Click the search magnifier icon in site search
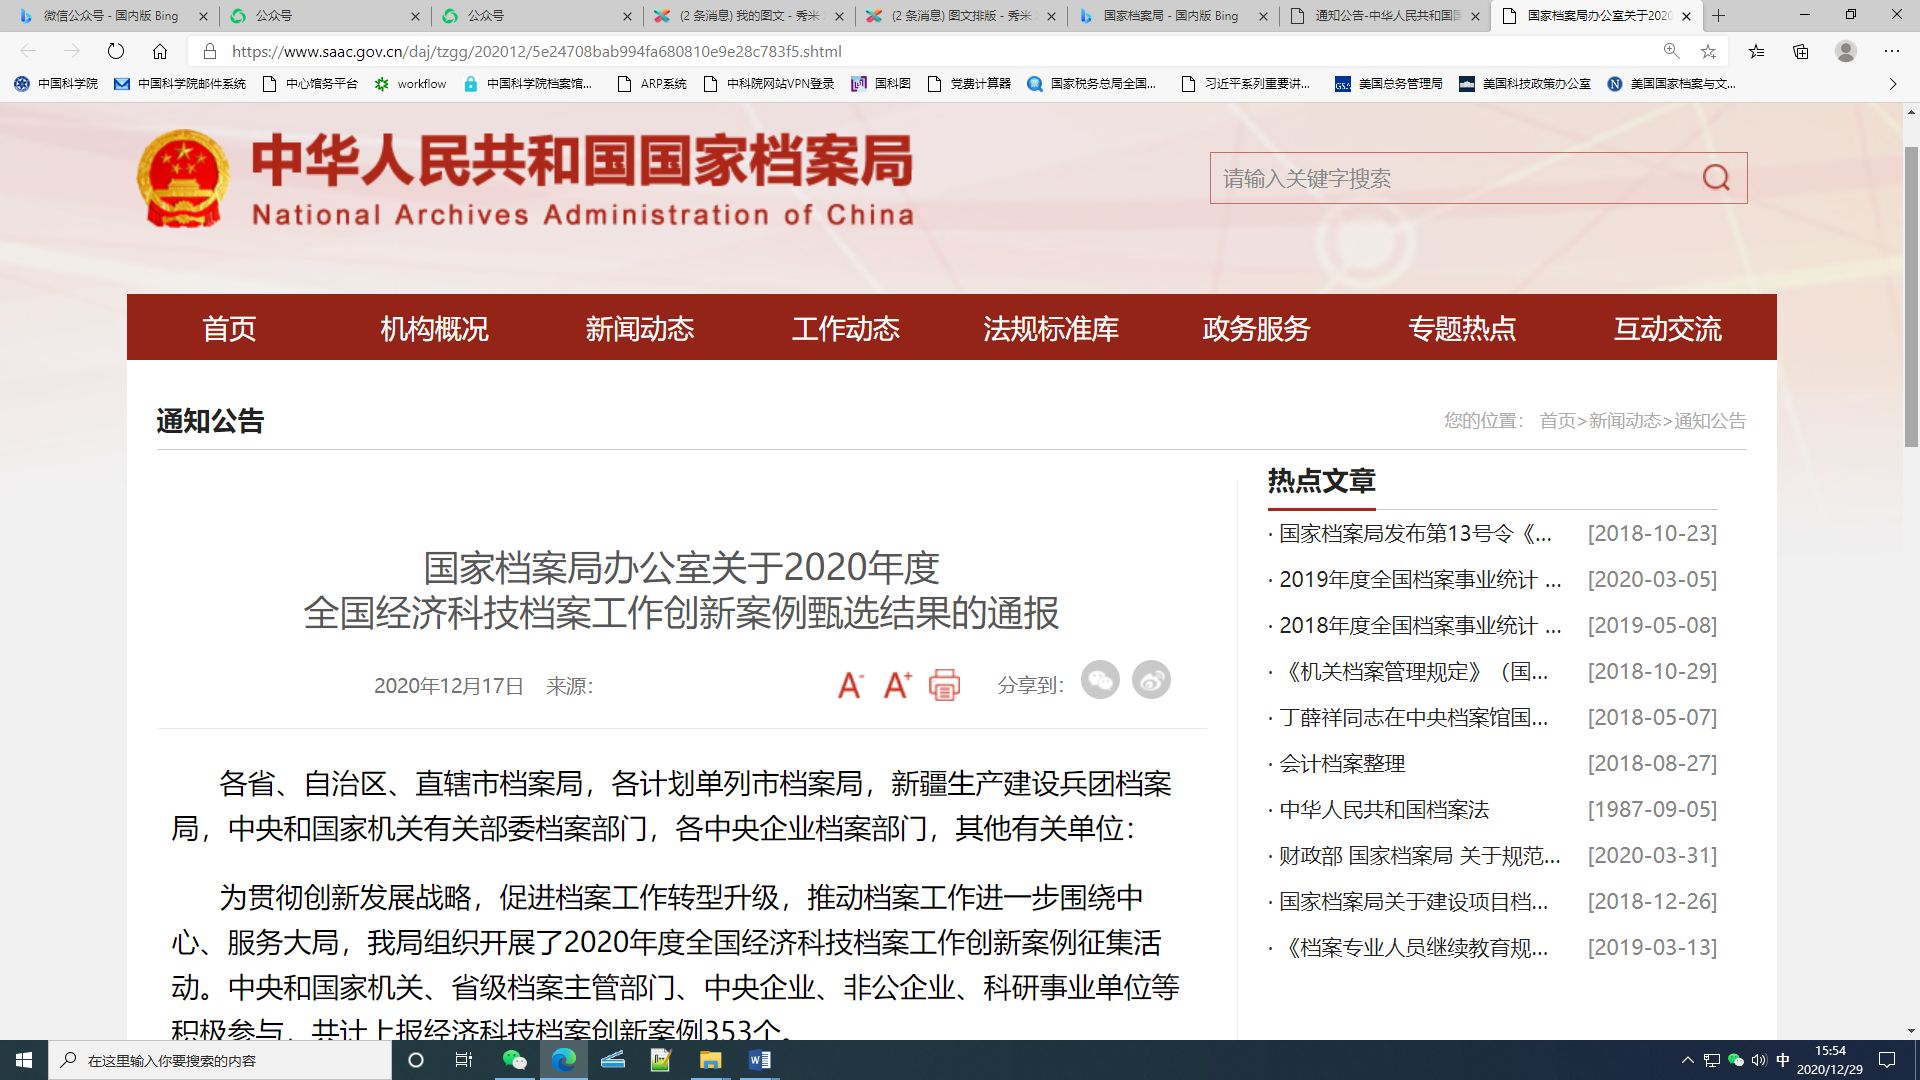The image size is (1920, 1080). pyautogui.click(x=1716, y=178)
